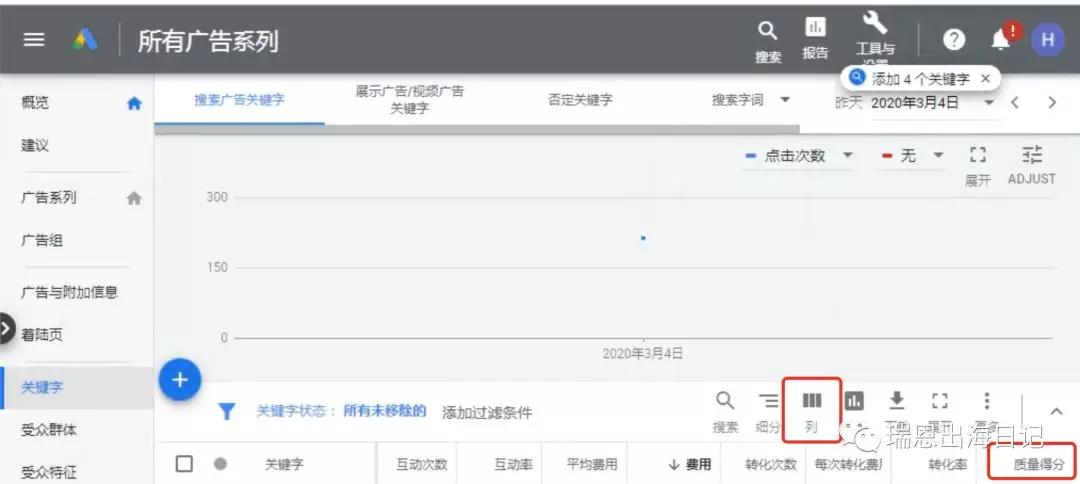Select 受众群体 in the sidebar

(49, 430)
